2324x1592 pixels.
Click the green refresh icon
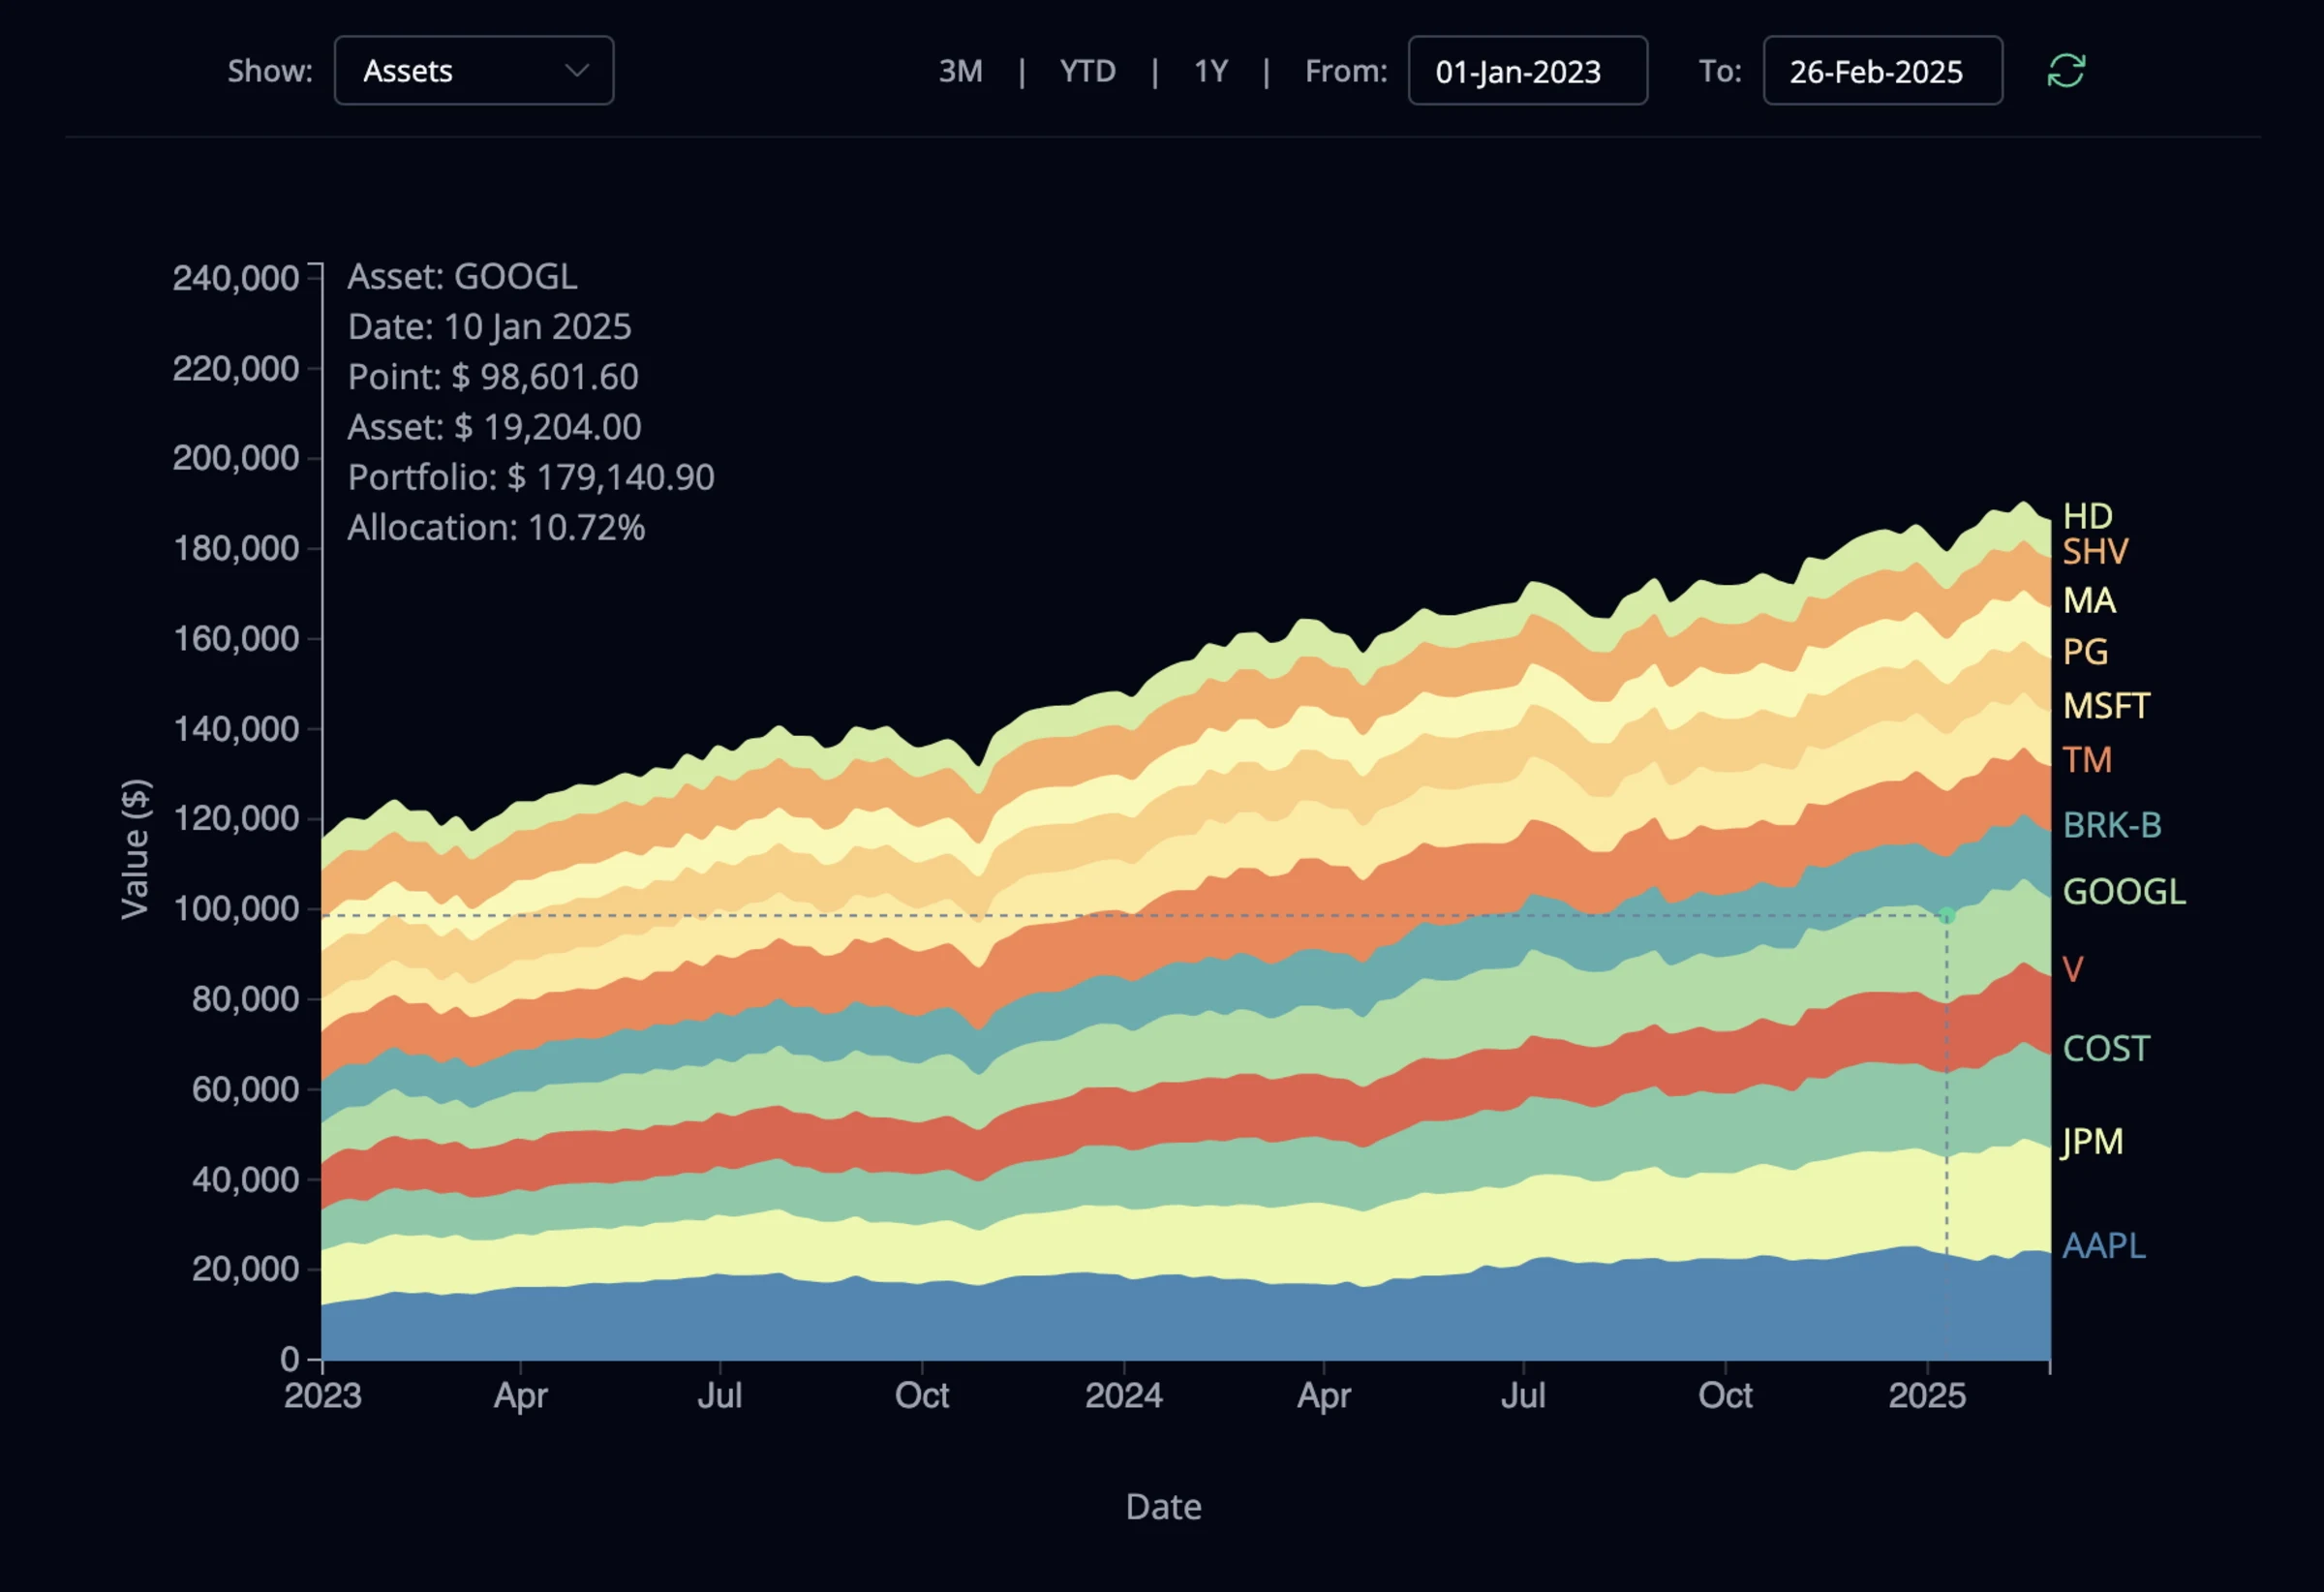[x=2066, y=71]
